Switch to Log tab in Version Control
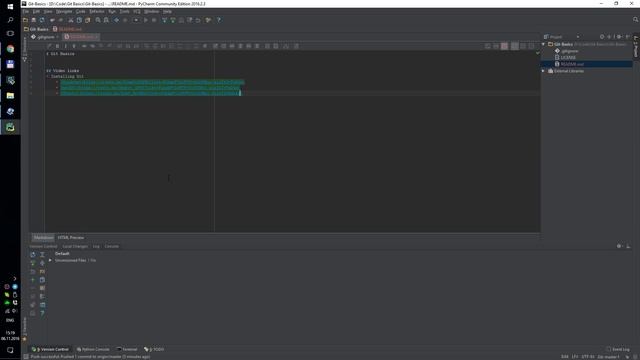 coord(96,247)
